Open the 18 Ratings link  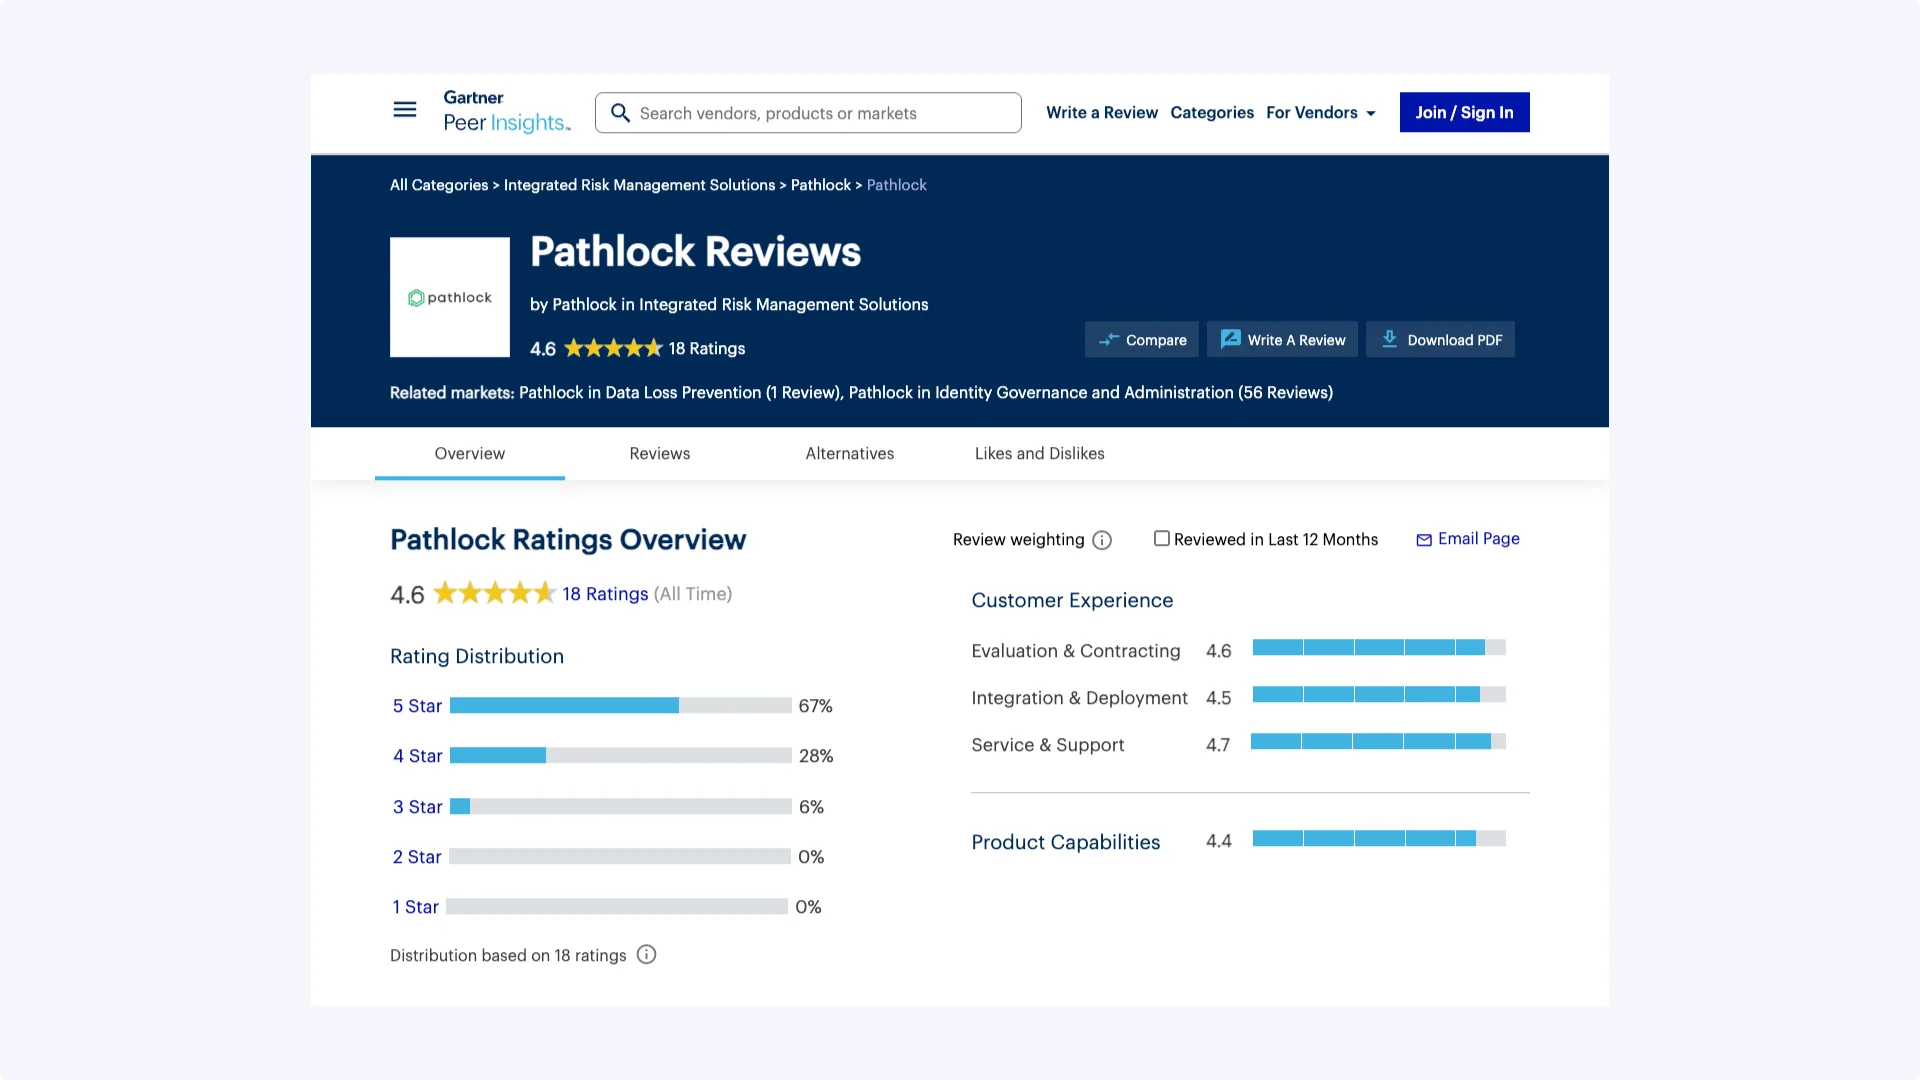tap(605, 594)
